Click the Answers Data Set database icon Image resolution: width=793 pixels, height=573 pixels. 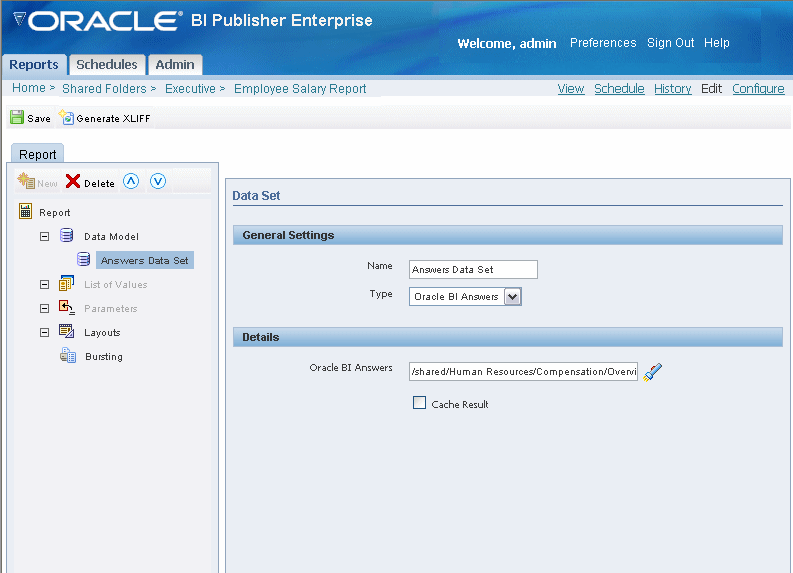coord(83,259)
